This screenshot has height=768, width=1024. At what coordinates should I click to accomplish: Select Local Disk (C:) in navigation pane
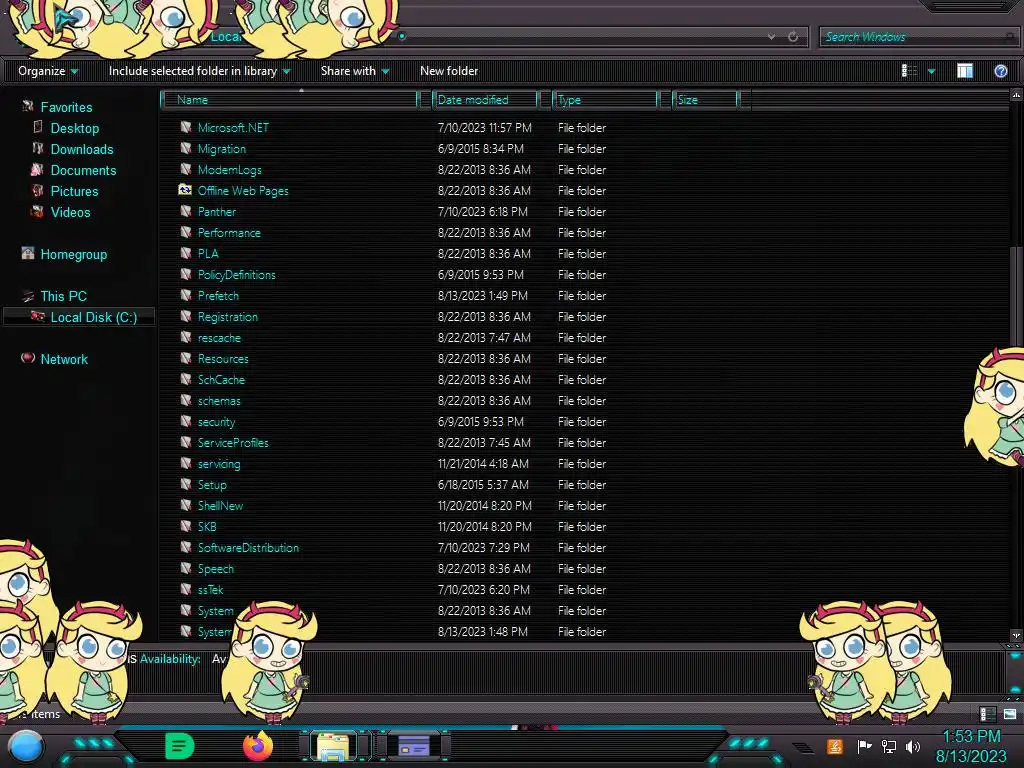93,317
